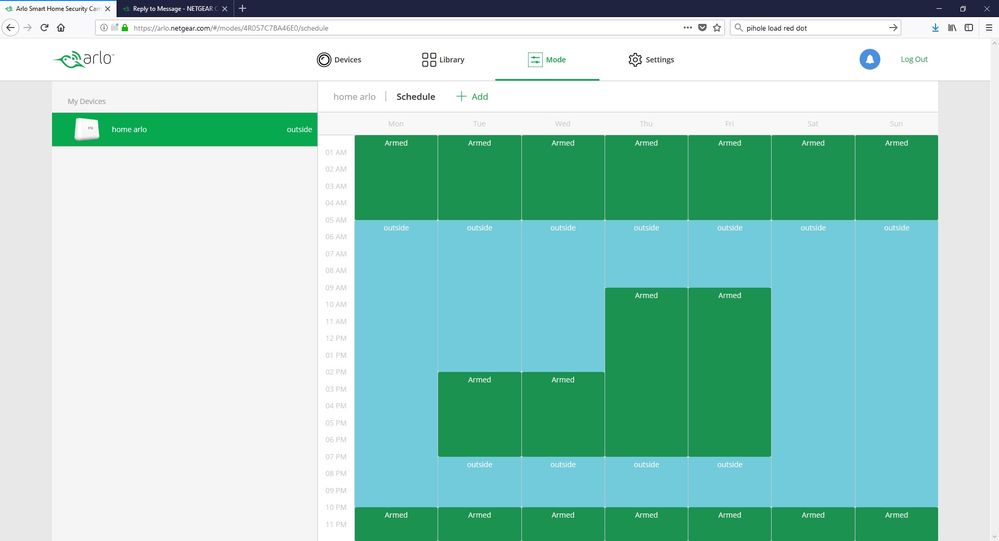Viewport: 999px width, 541px height.
Task: Click the search magnifier icon
Action: point(738,27)
